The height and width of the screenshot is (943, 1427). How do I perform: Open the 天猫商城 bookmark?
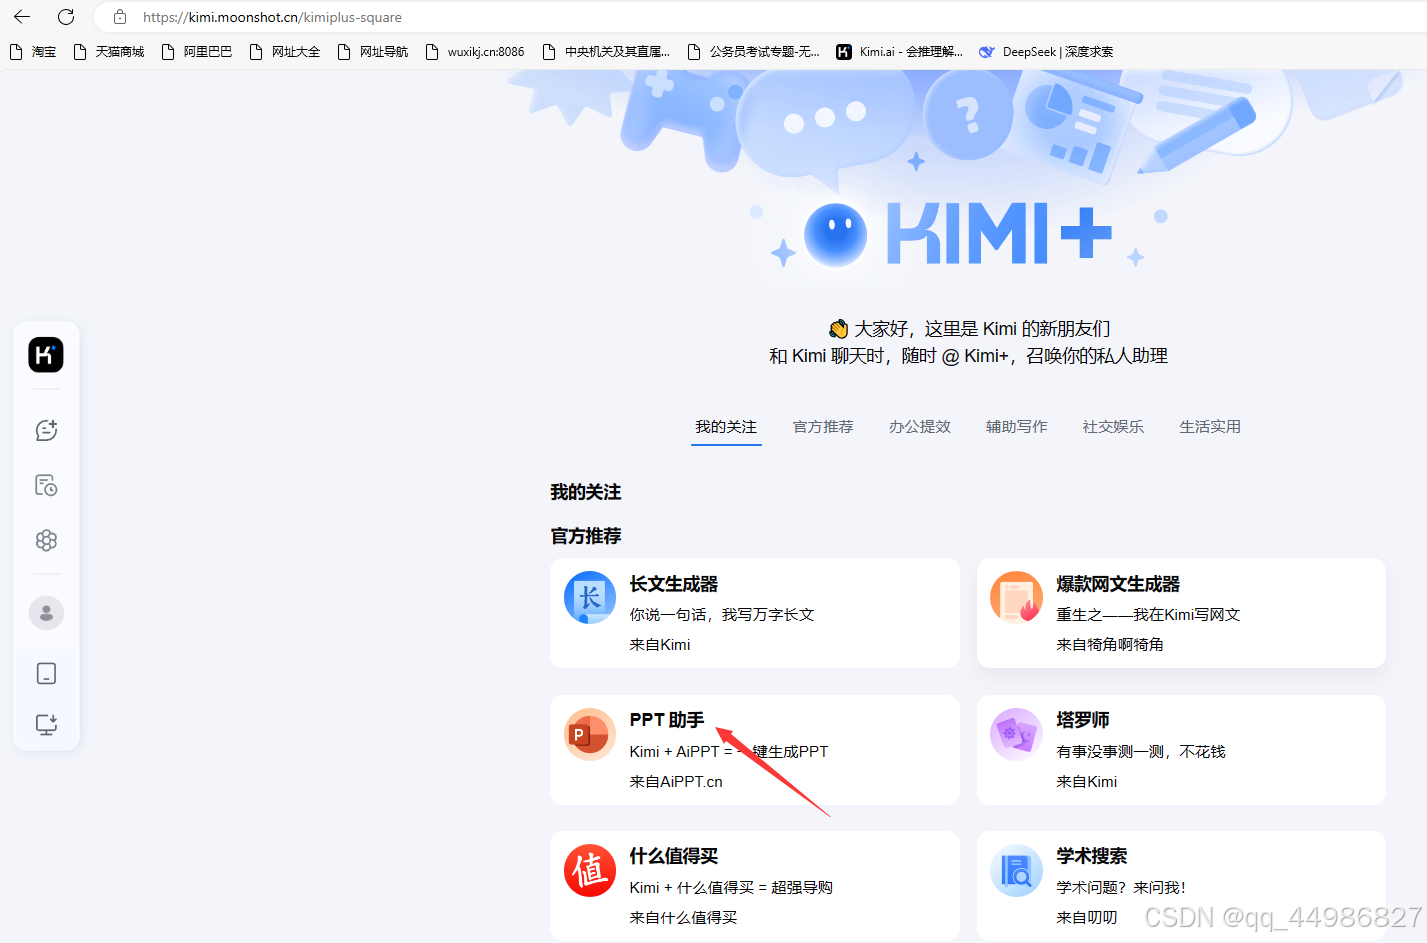point(109,52)
